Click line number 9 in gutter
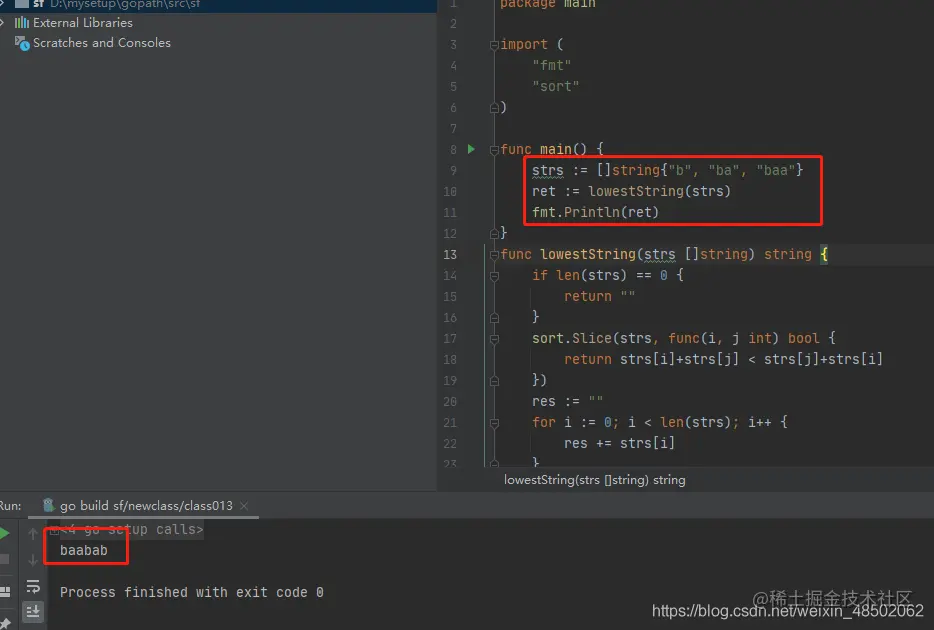This screenshot has height=630, width=934. (x=453, y=171)
